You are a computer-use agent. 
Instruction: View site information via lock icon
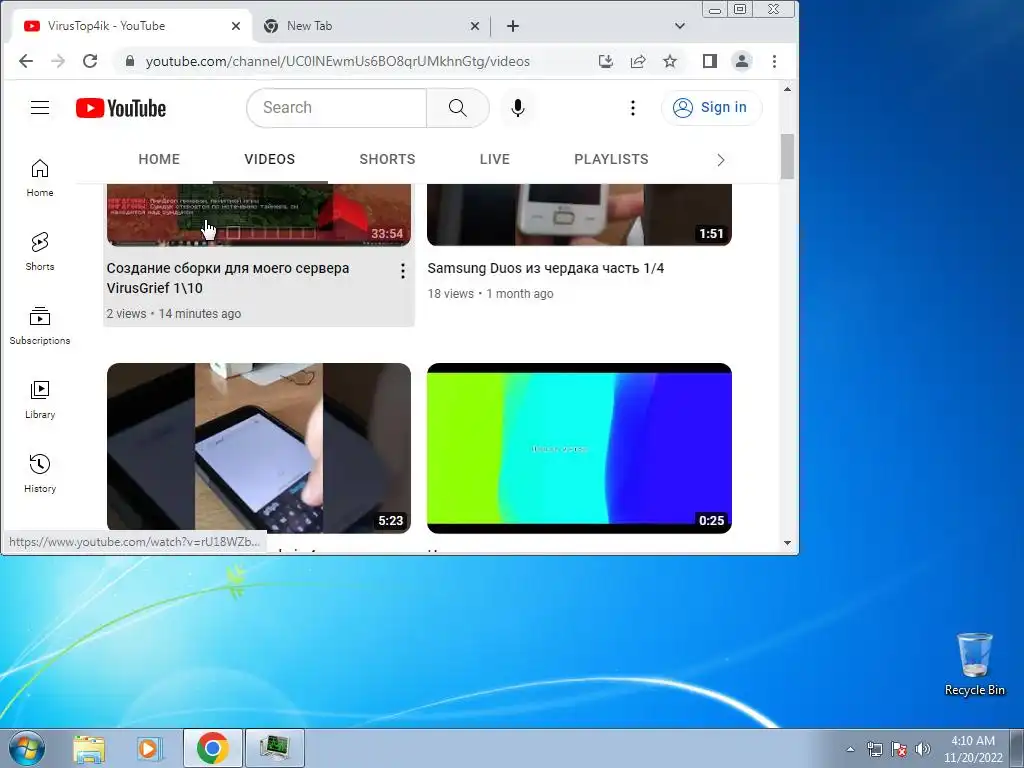pyautogui.click(x=130, y=61)
